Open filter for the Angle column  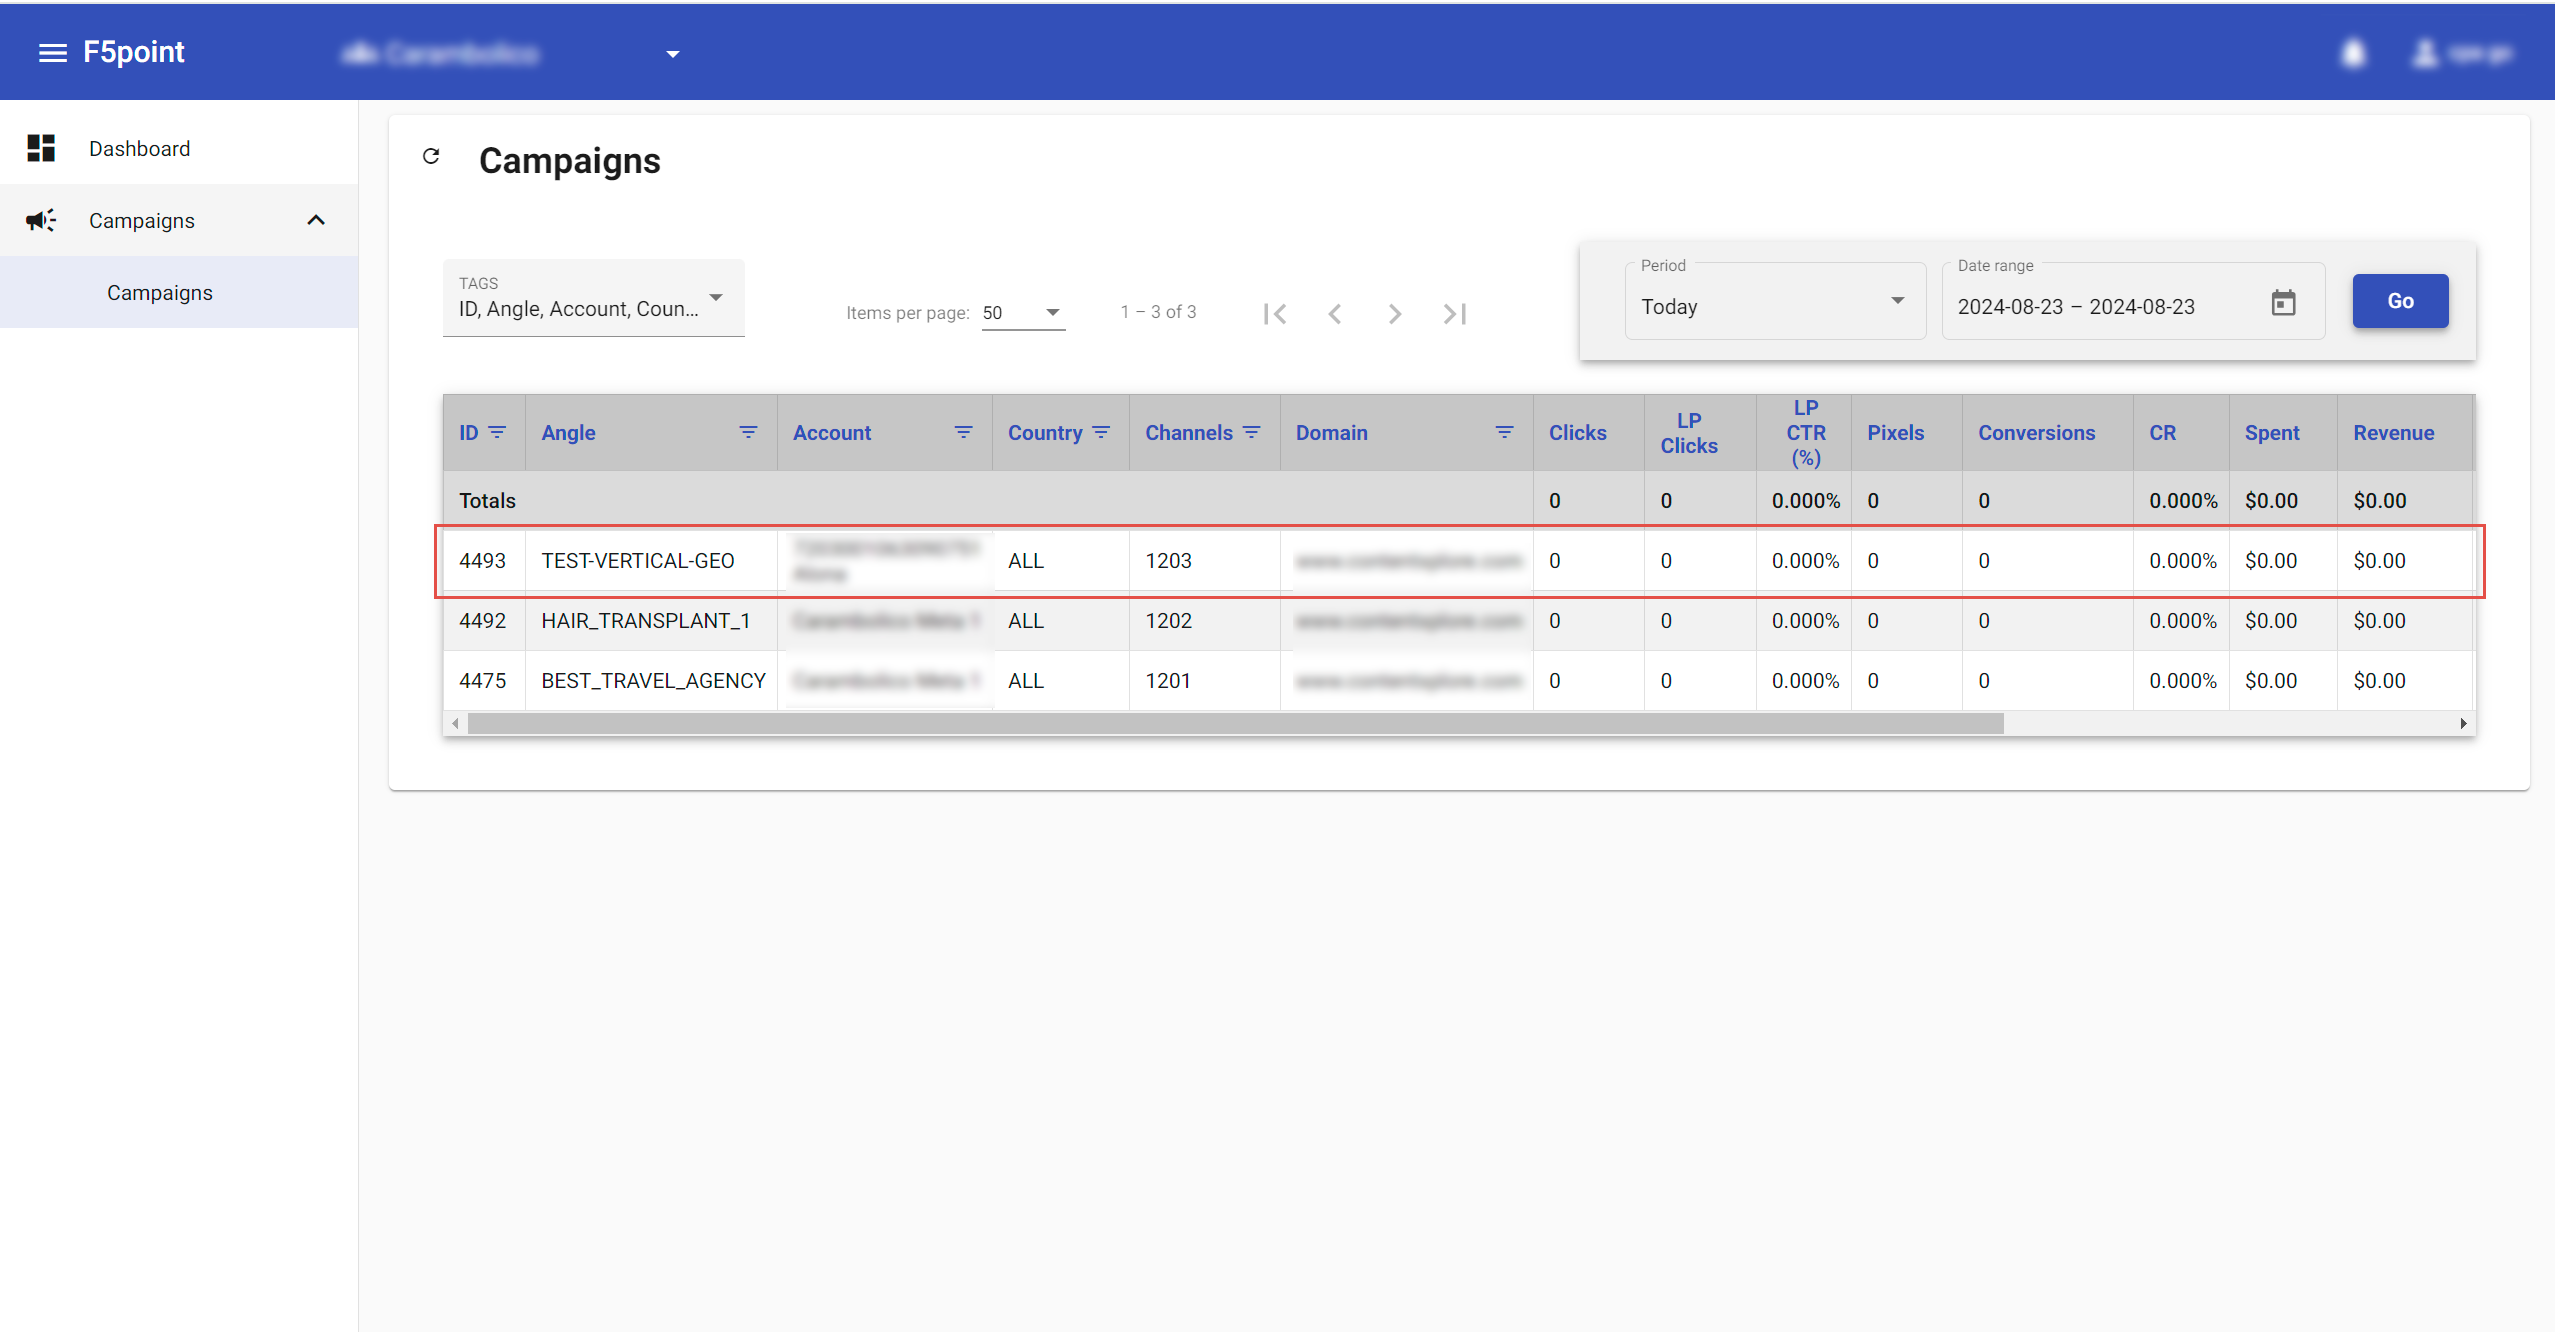tap(748, 432)
